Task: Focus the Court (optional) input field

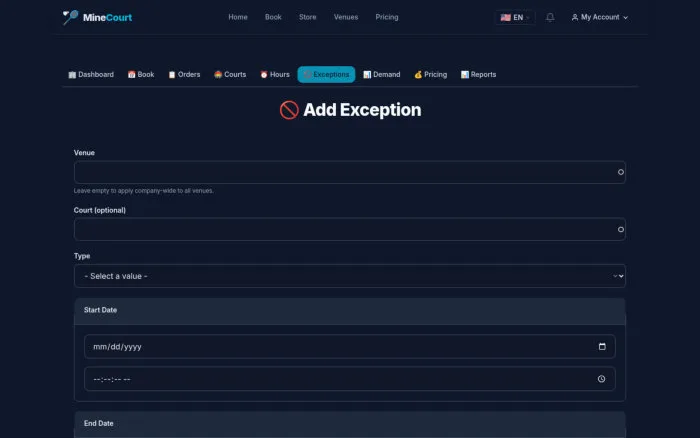Action: (350, 229)
